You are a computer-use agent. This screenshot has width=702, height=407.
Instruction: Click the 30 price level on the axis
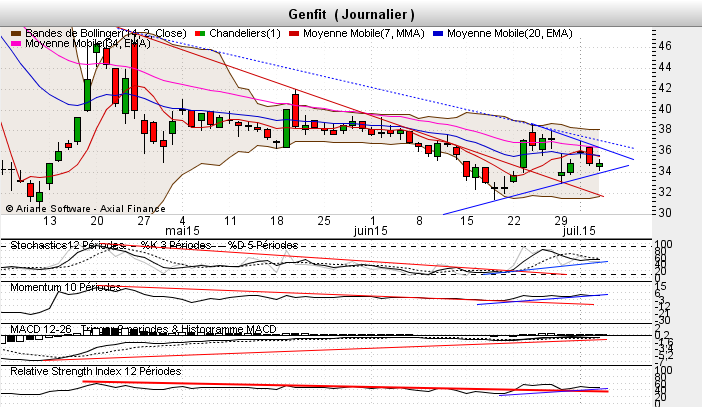(x=665, y=213)
